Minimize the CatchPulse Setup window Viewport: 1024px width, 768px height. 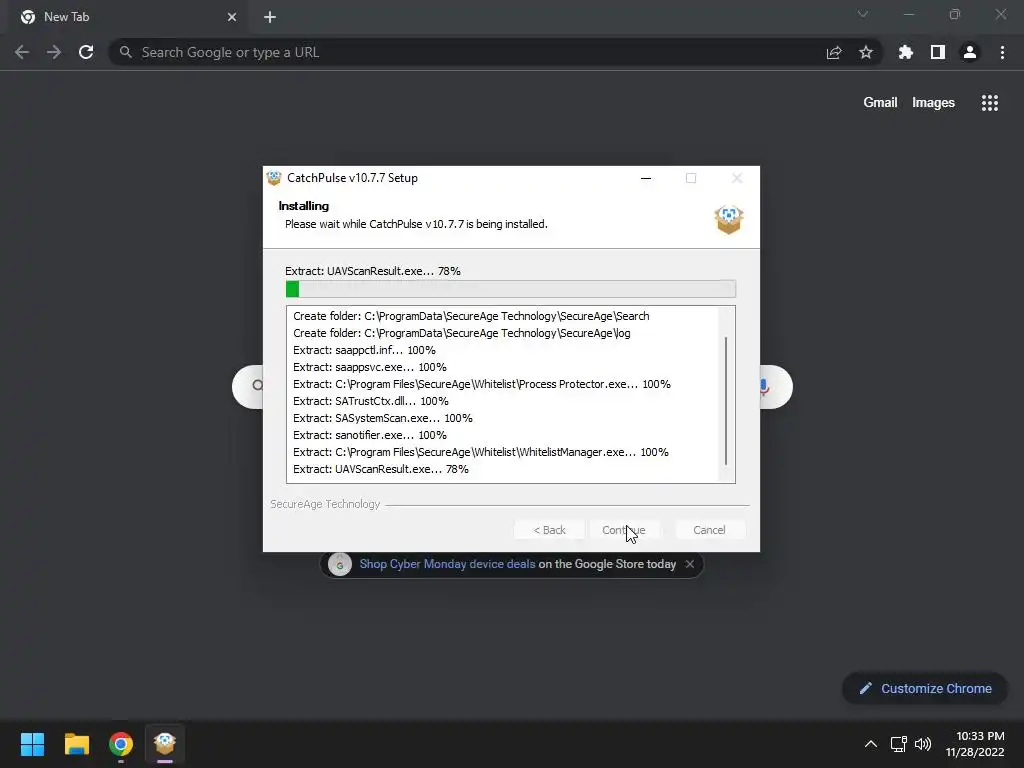pos(646,178)
